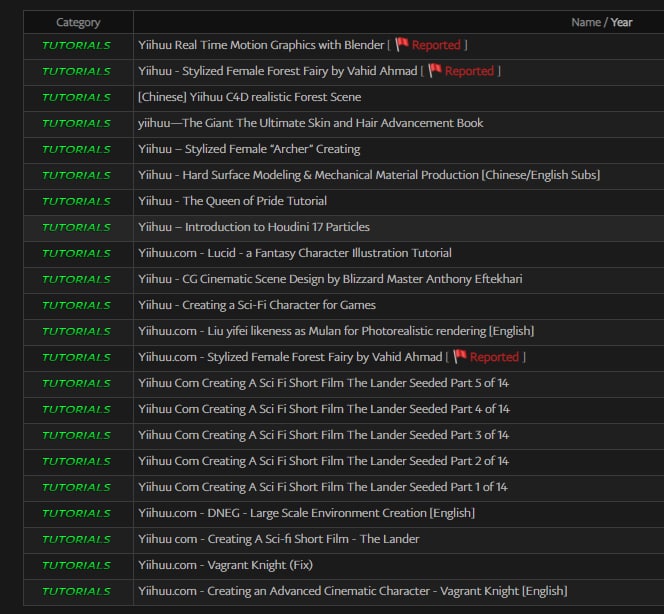
Task: Click TUTORIALS category in Lander Seeded Part 3 row
Action: [77, 436]
